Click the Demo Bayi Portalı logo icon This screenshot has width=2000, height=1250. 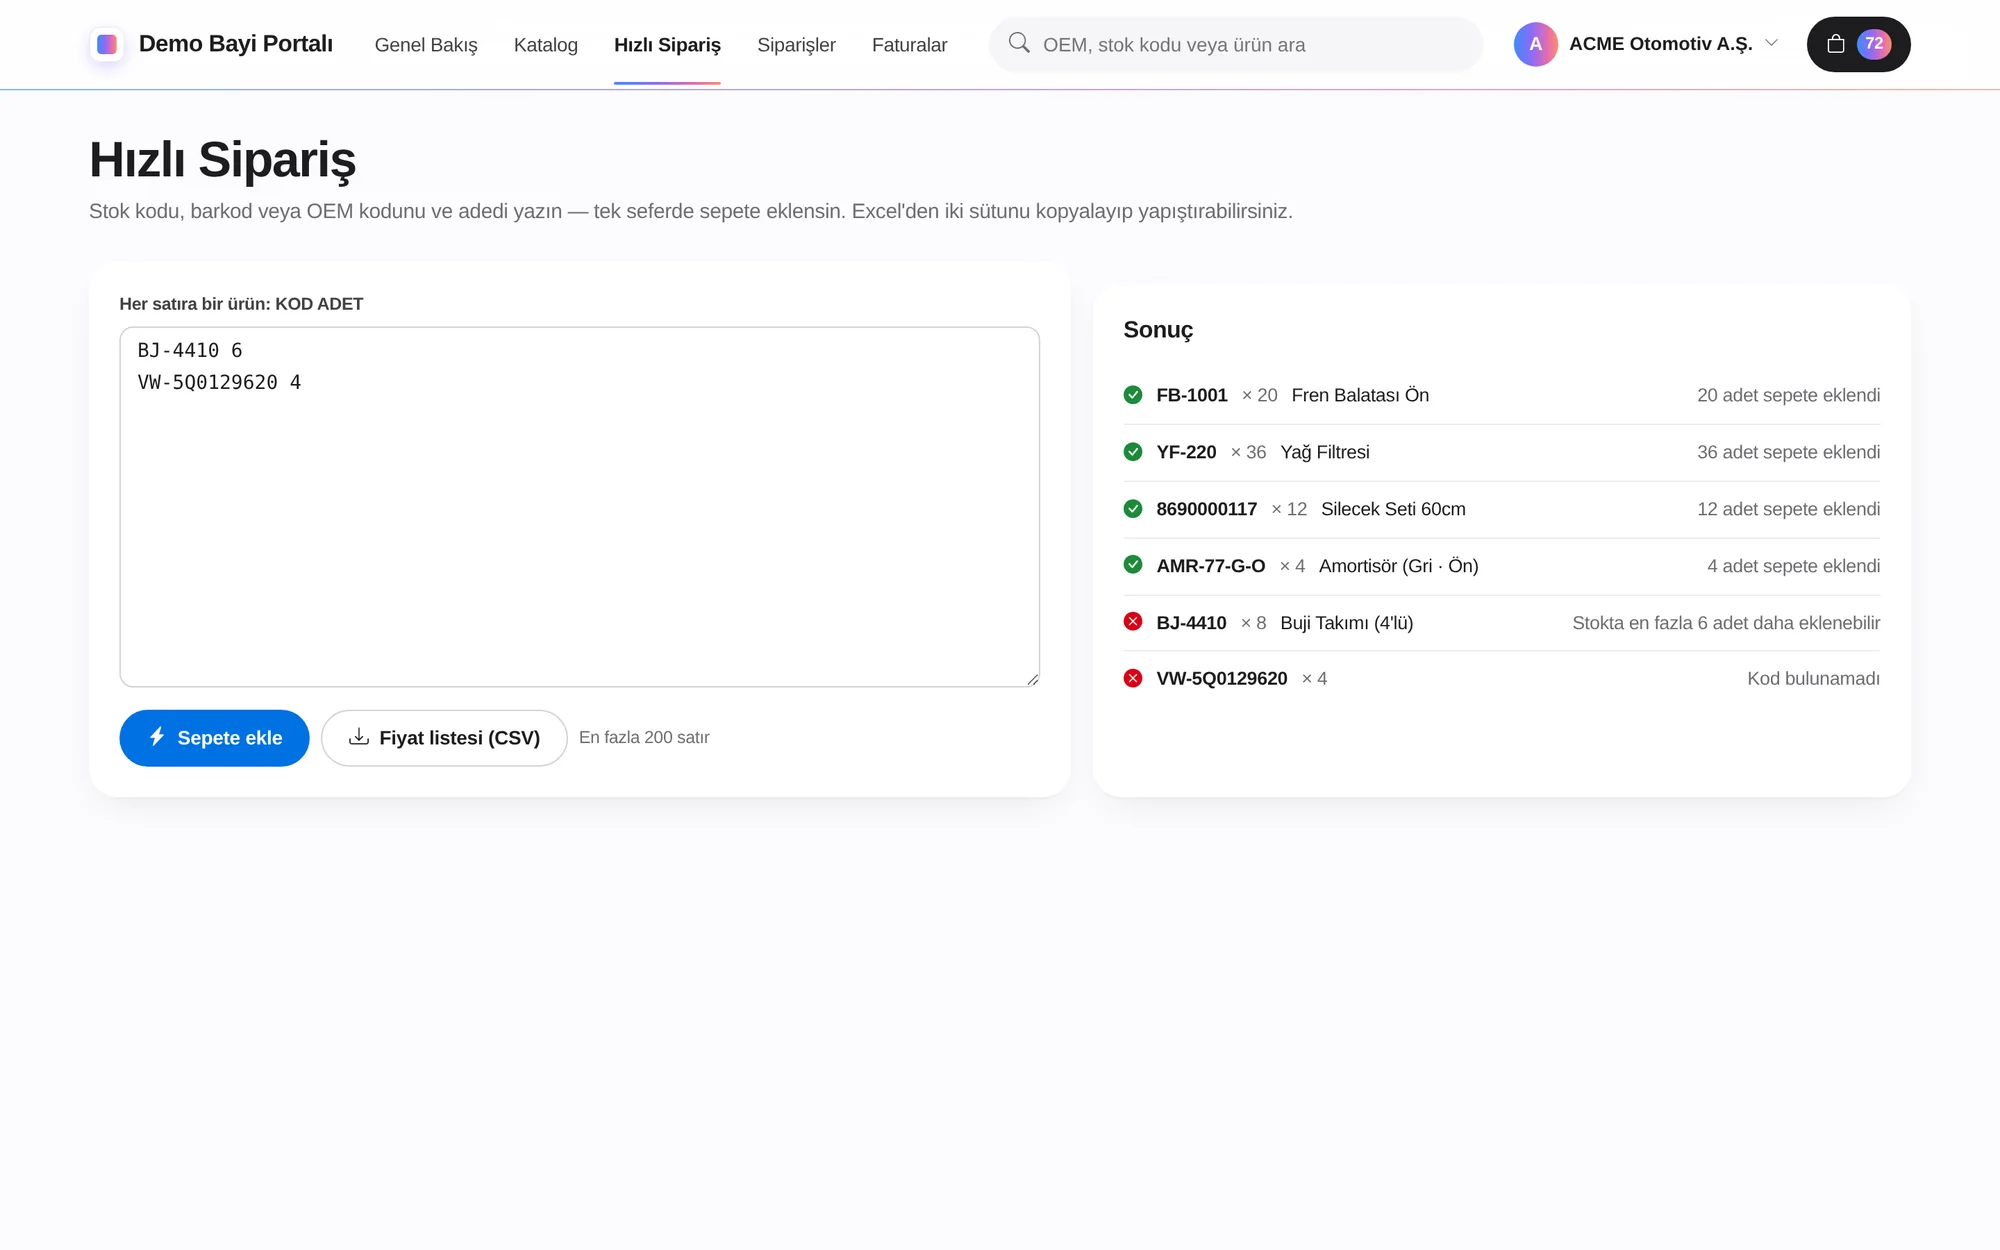pos(107,44)
